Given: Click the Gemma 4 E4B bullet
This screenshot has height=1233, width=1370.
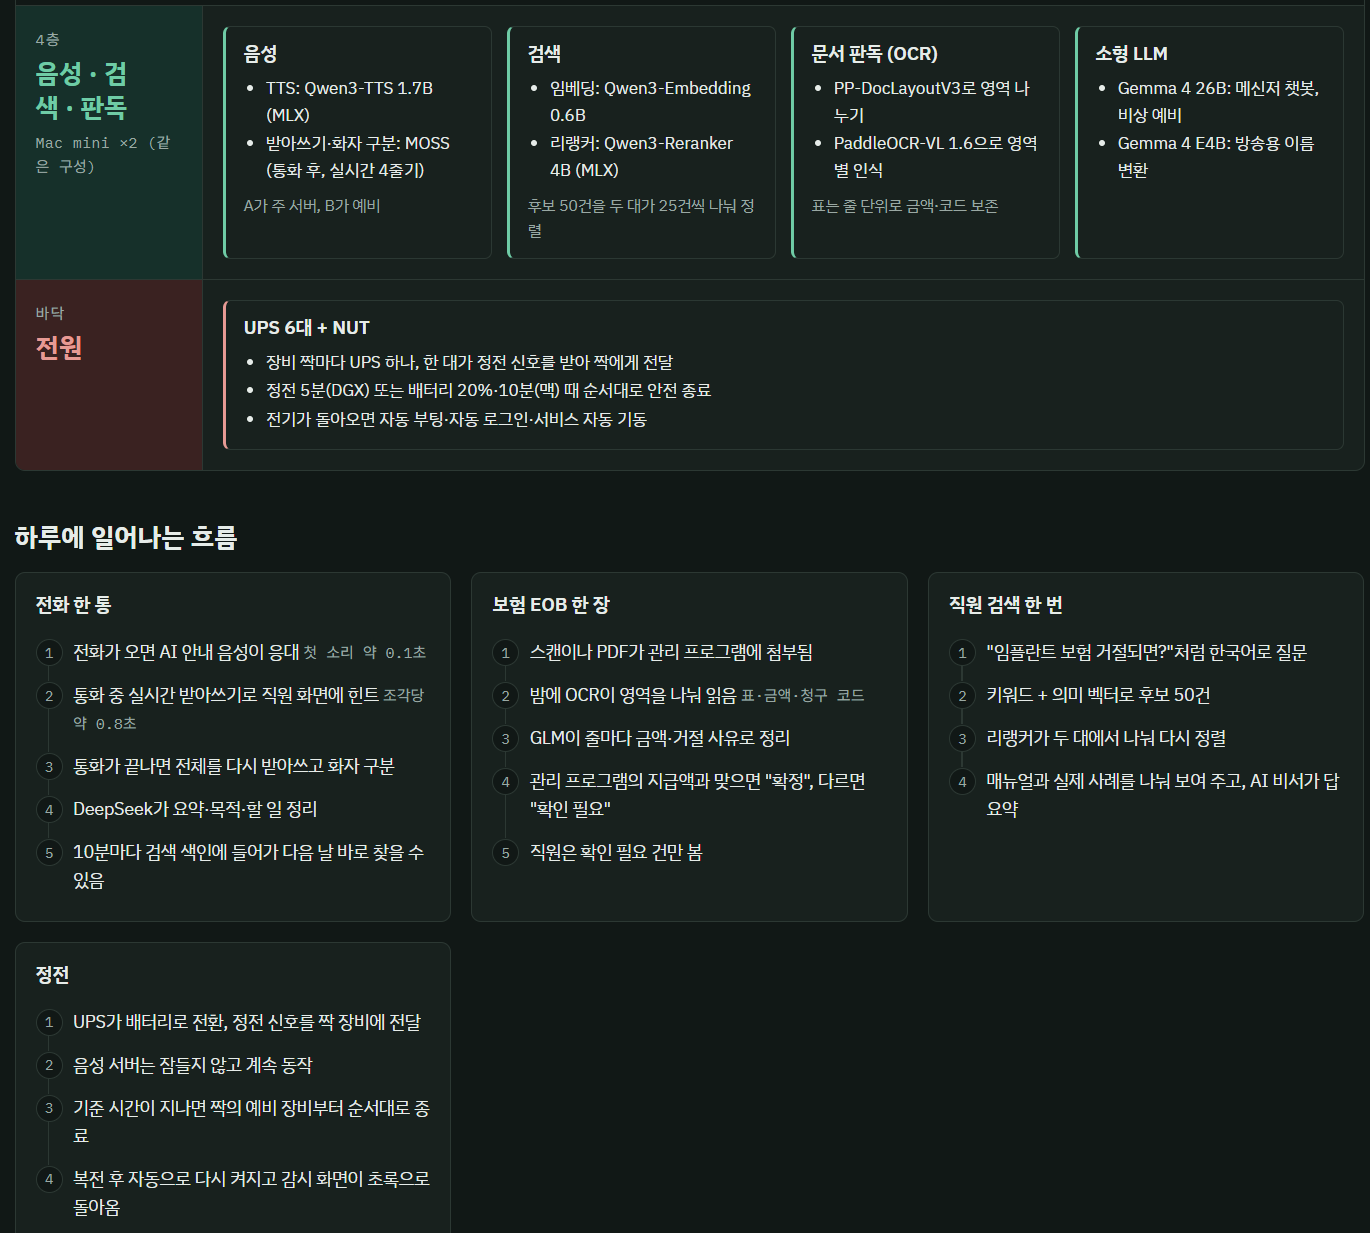Looking at the screenshot, I should pos(1216,156).
